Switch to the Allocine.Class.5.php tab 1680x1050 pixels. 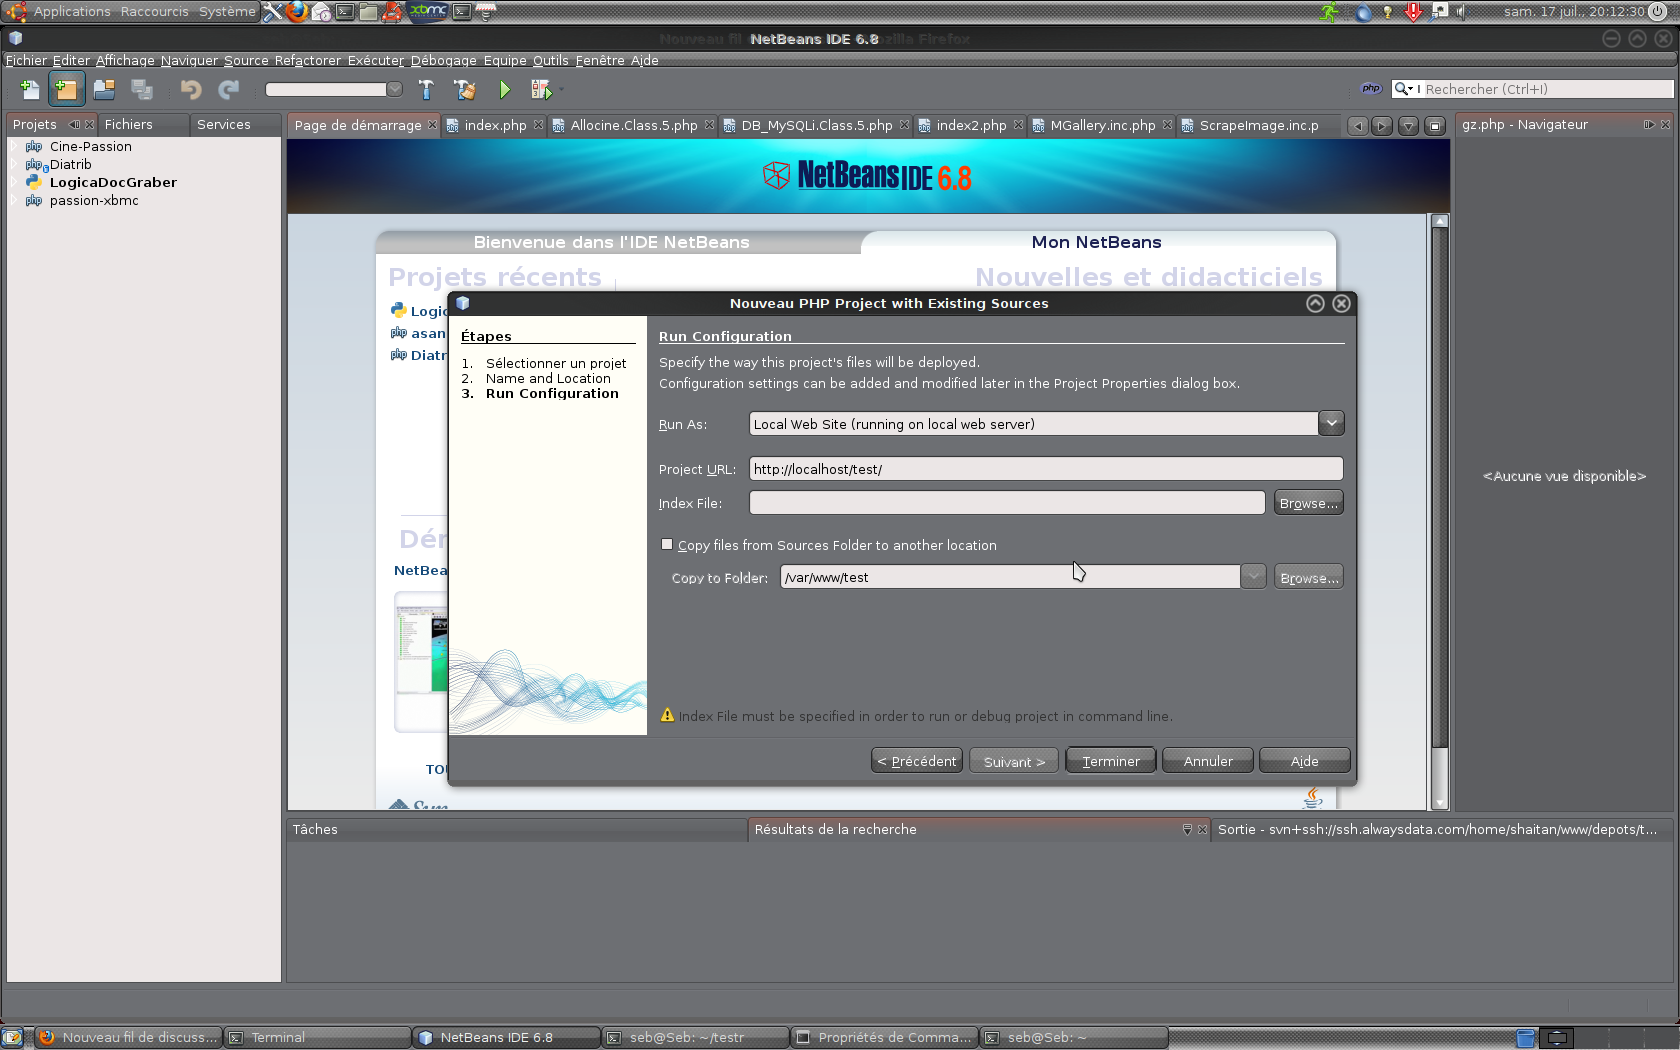click(x=634, y=125)
